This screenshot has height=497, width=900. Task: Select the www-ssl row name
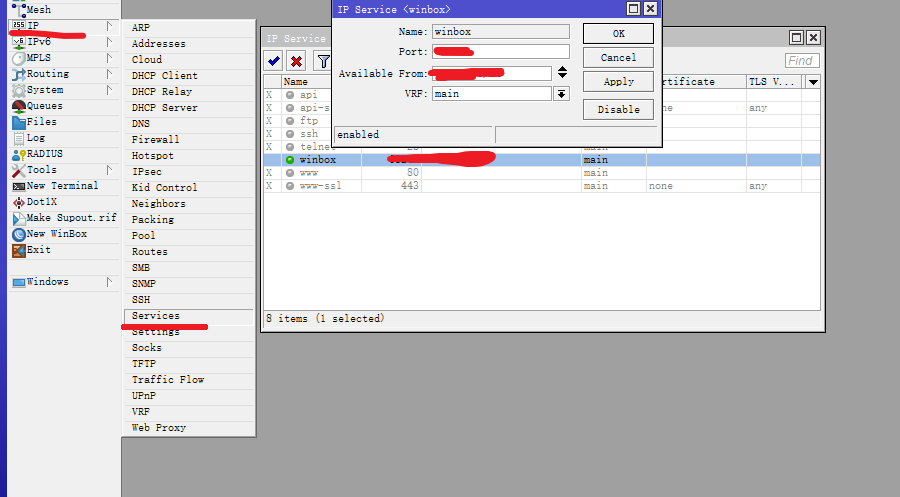tap(320, 186)
